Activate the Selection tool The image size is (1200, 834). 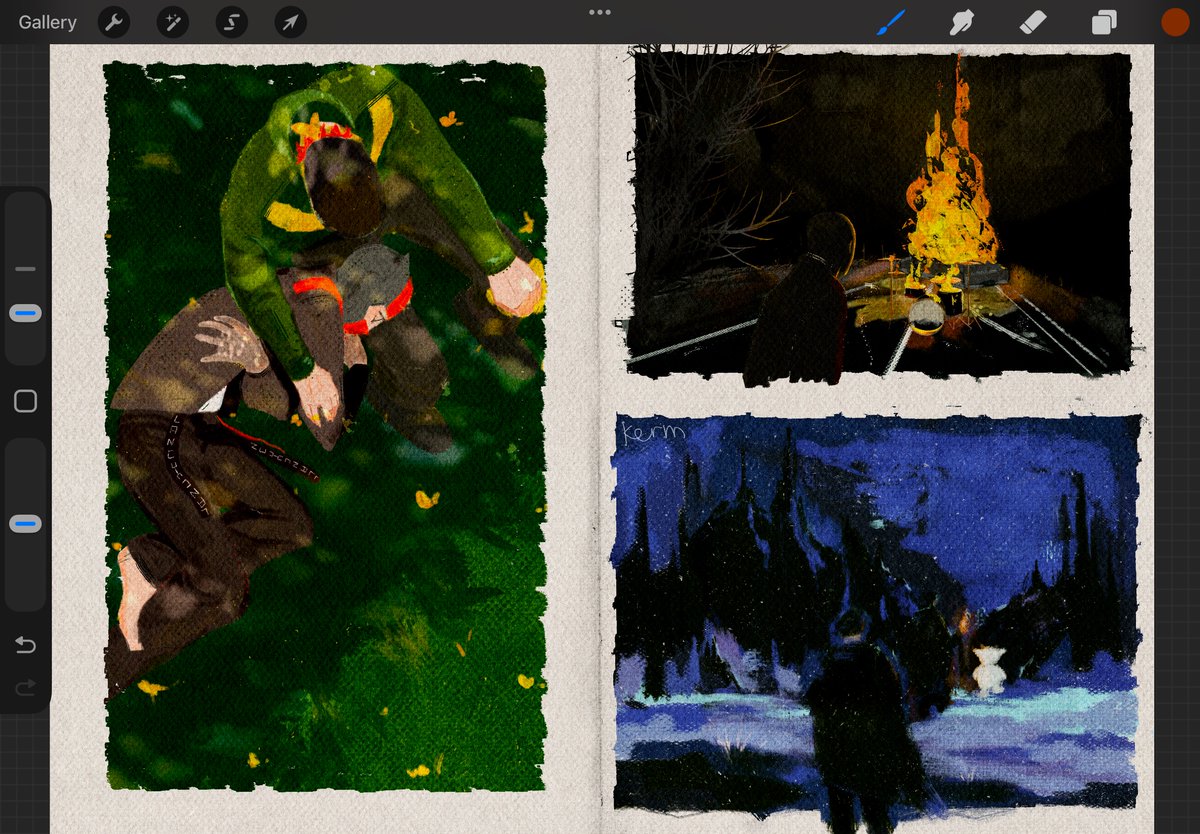tap(232, 22)
